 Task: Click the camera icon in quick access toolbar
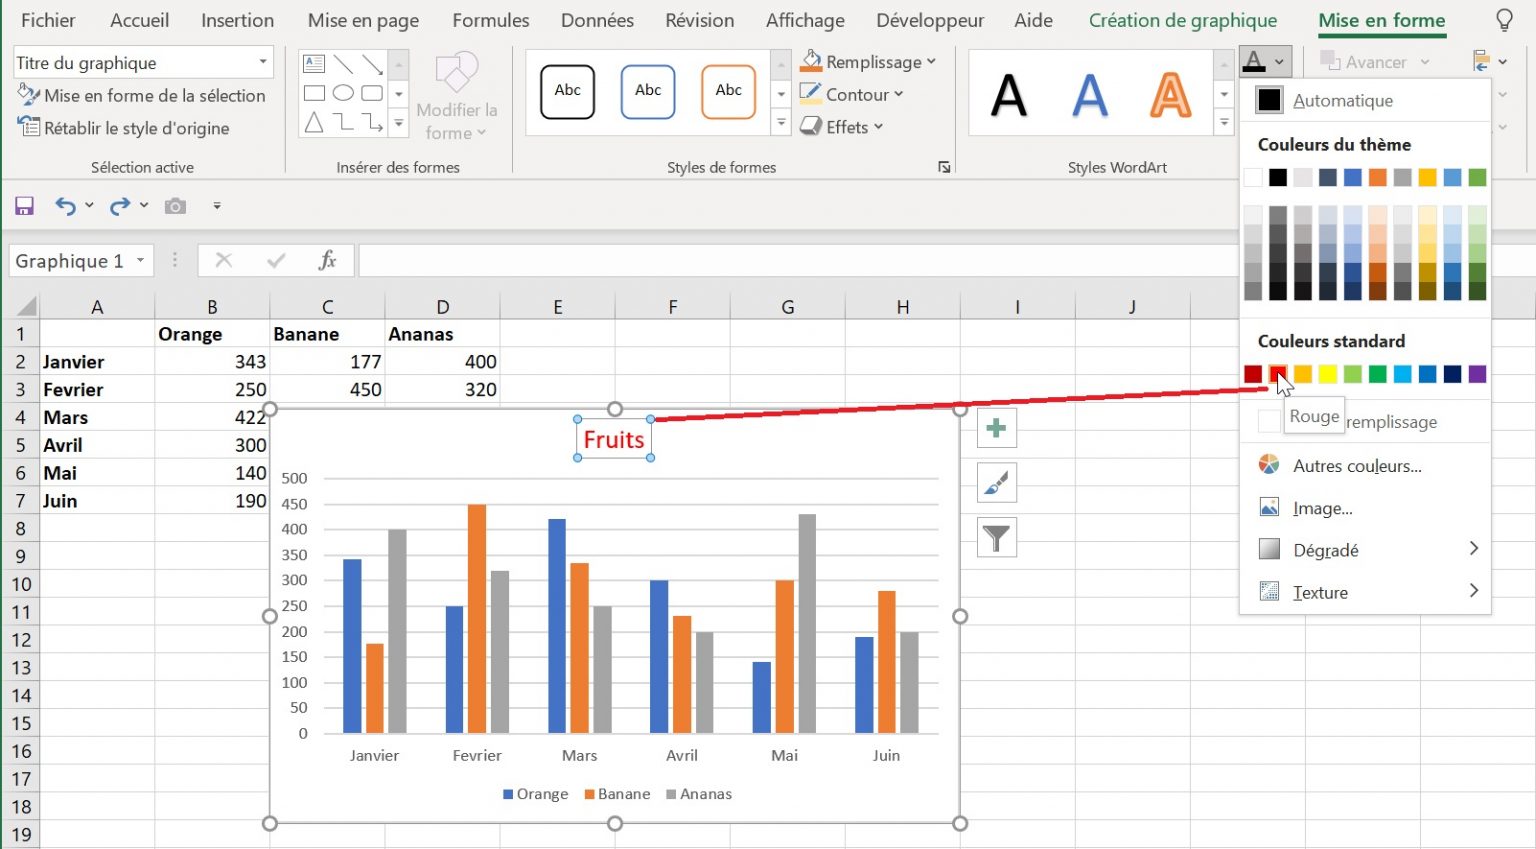[x=175, y=206]
